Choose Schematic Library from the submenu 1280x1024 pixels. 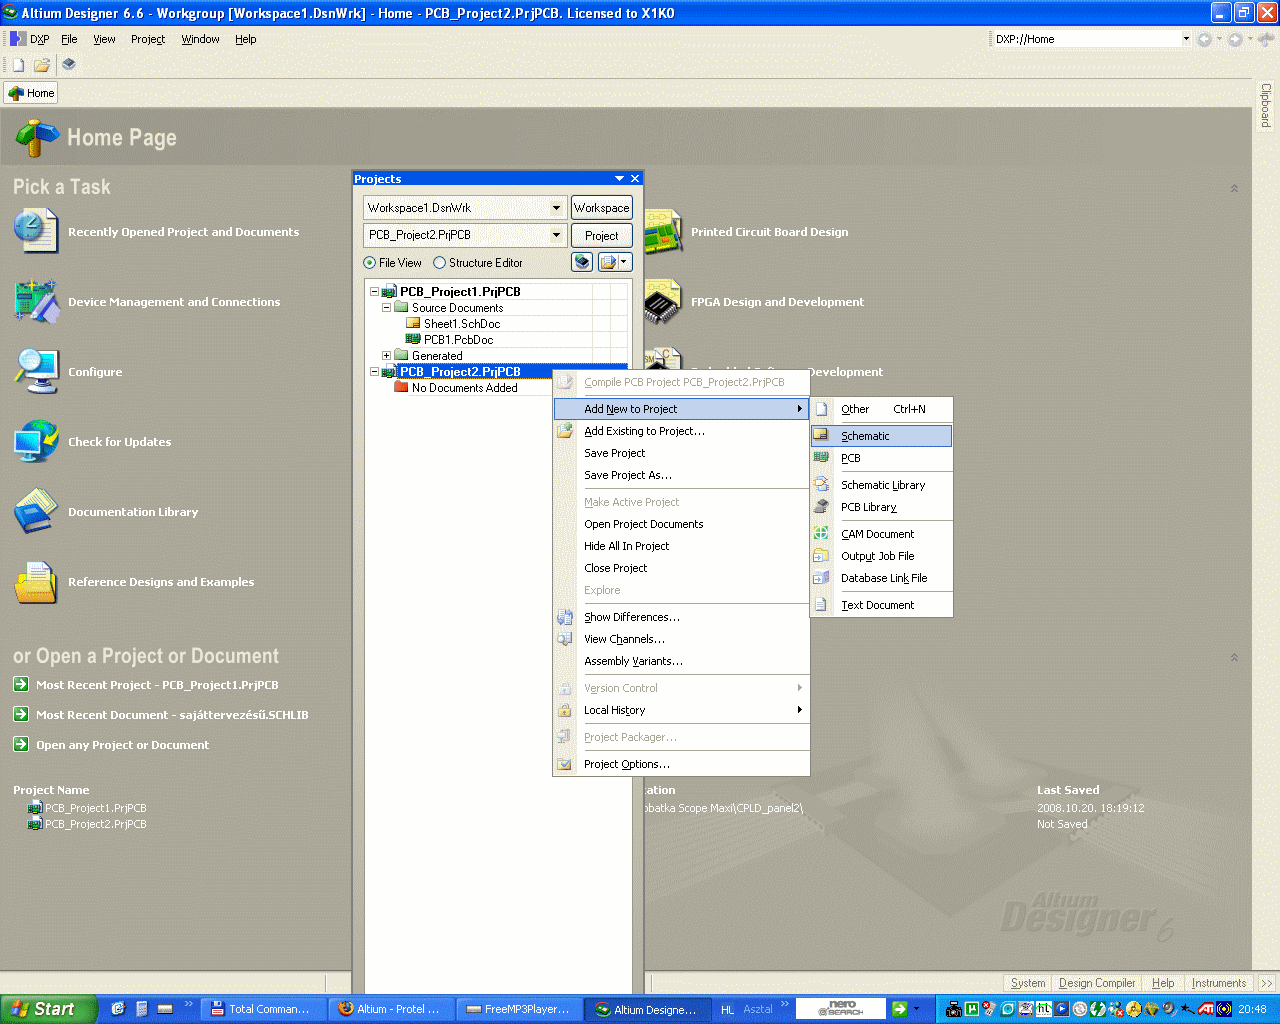[x=882, y=485]
